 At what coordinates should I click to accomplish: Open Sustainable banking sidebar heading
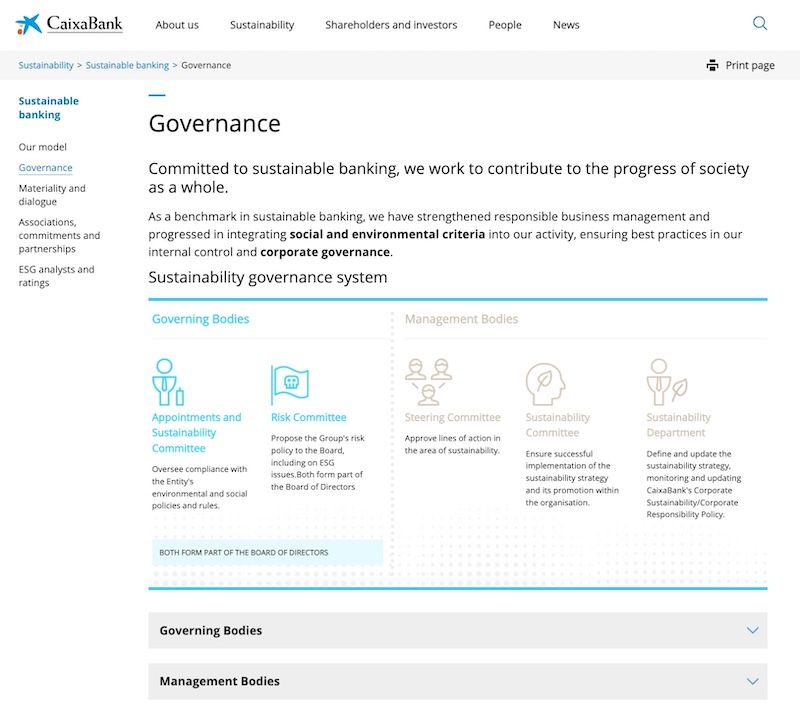48,108
